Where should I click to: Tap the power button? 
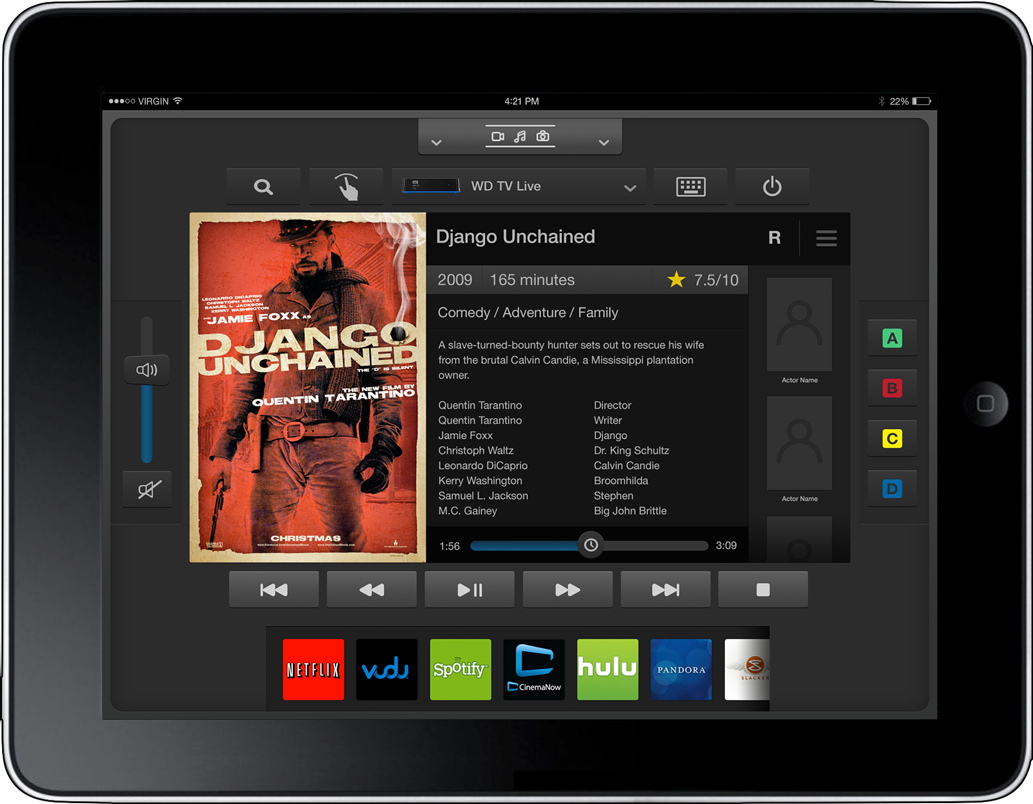click(x=772, y=187)
